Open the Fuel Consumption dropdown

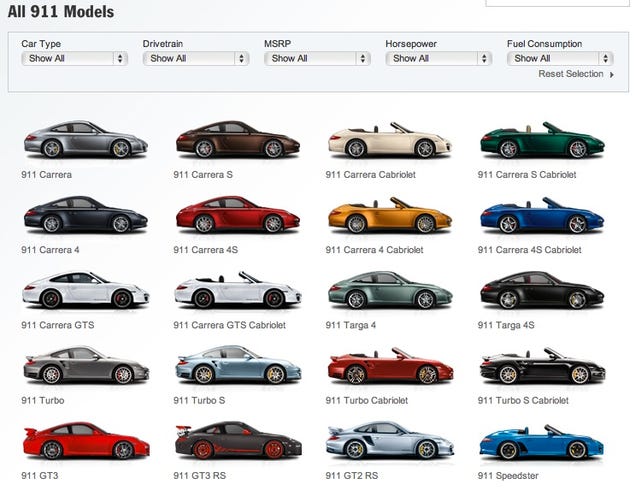click(x=560, y=58)
